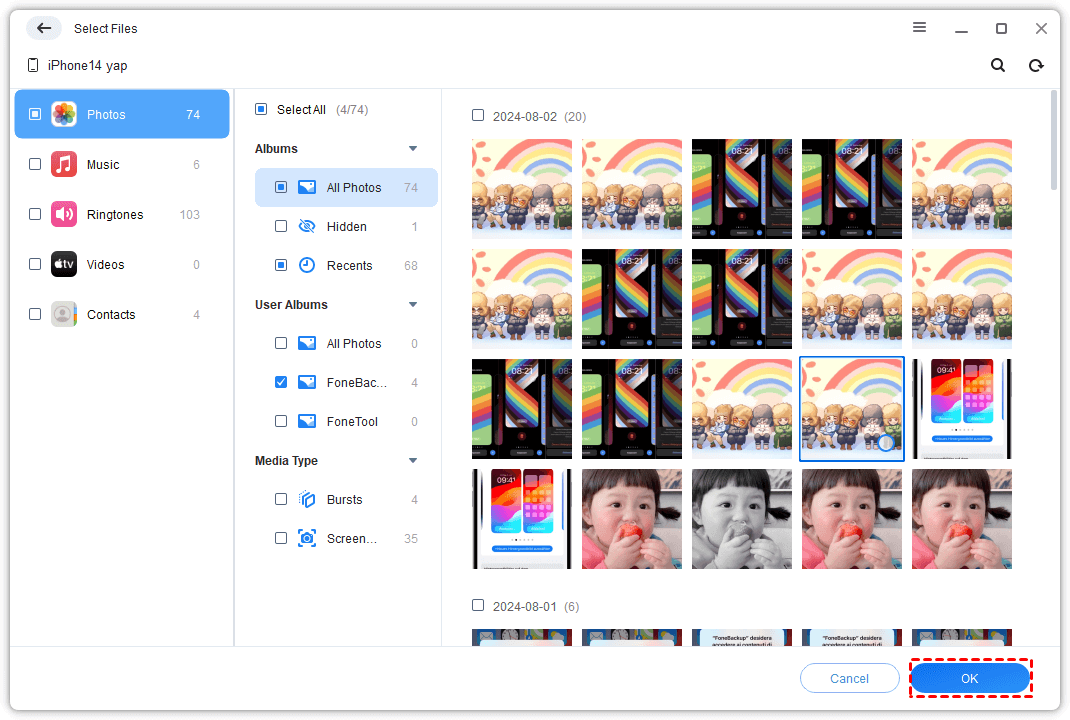Select the black-and-white child photo thumbnail
Image resolution: width=1070 pixels, height=720 pixels.
[x=742, y=519]
